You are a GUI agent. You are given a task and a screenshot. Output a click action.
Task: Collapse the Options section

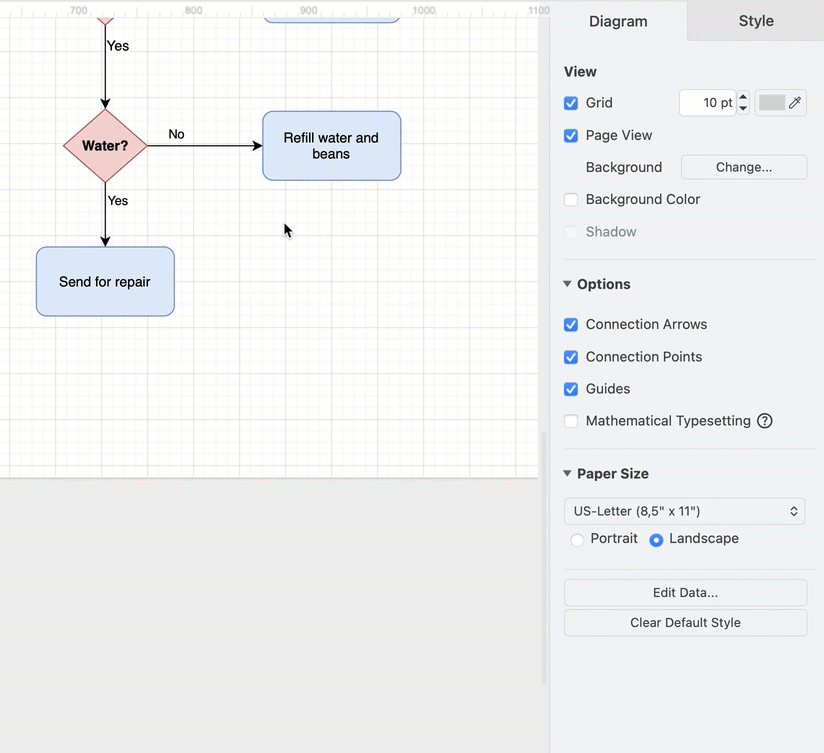click(x=567, y=284)
